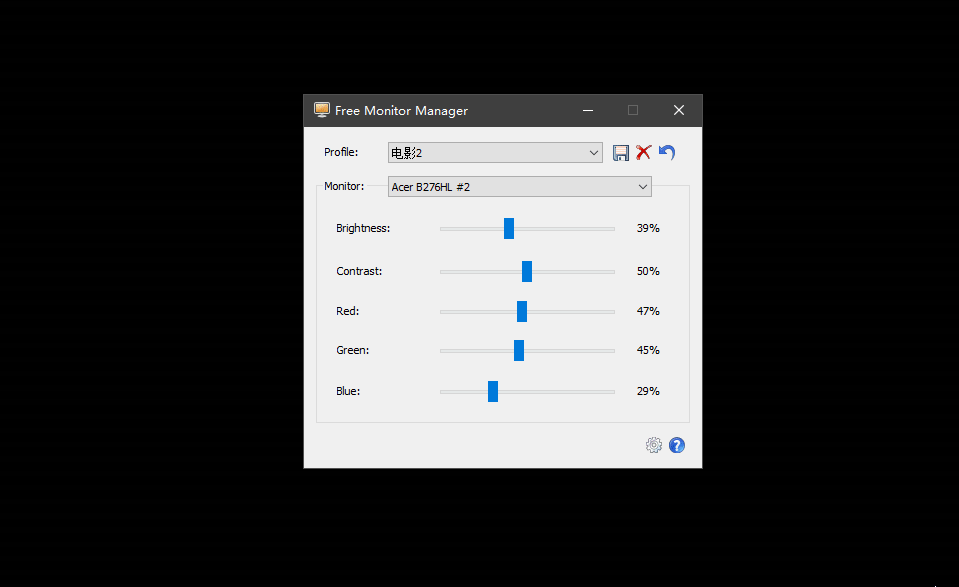Select the Acer B276HL #2 monitor entry

(x=470, y=186)
